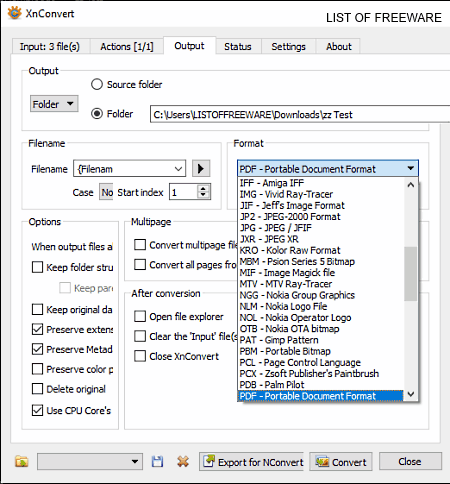
Task: Decrease the Start index stepper value
Action: coord(203,196)
